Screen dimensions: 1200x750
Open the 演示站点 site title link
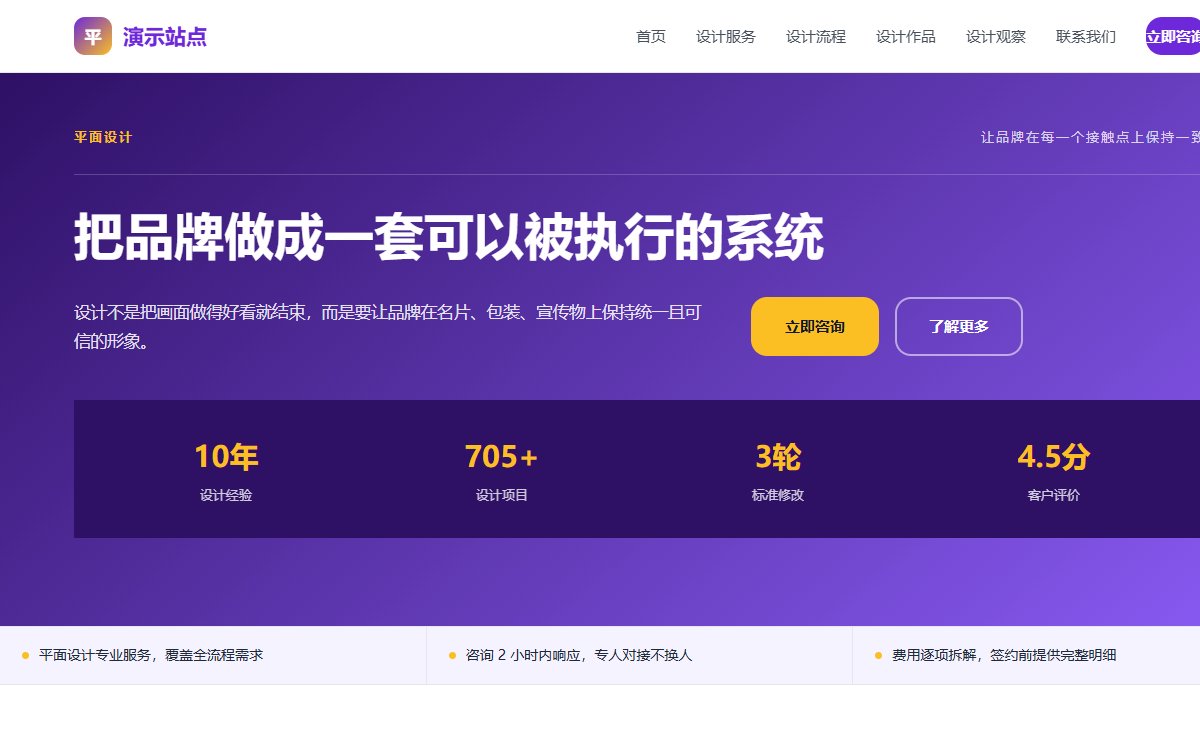(165, 37)
